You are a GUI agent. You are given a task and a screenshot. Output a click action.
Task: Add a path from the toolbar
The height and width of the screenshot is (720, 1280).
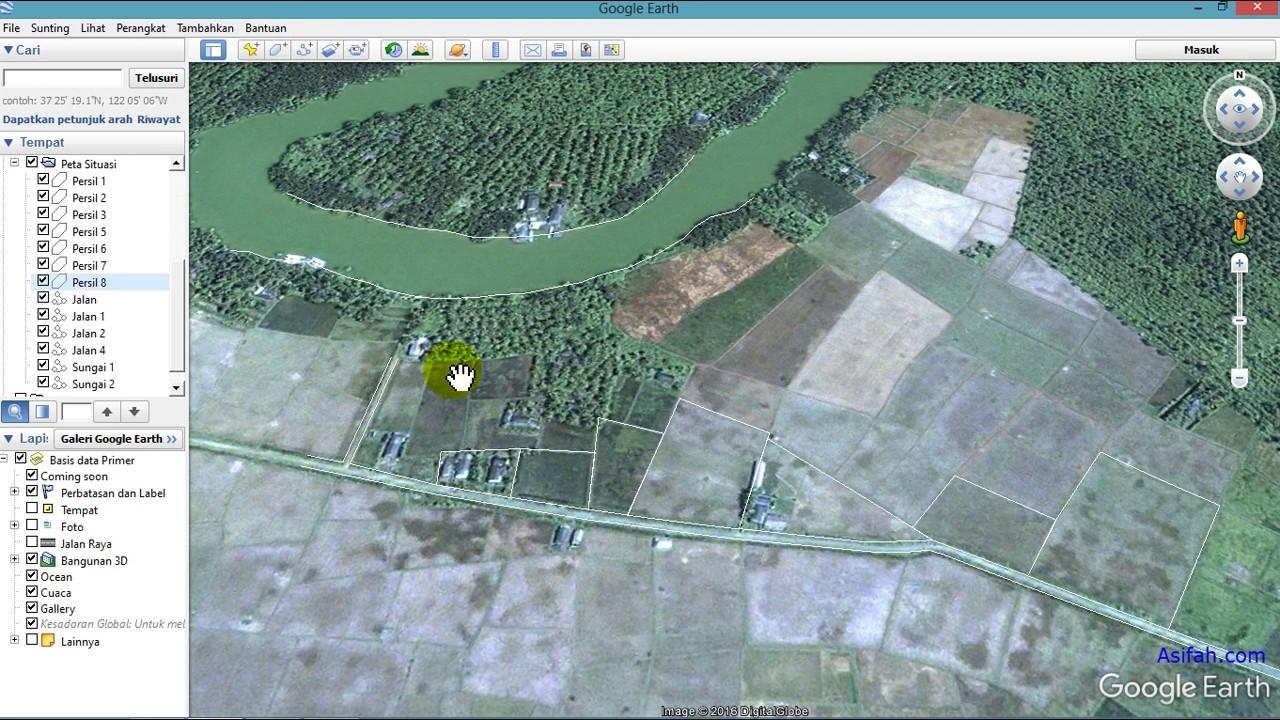point(304,50)
